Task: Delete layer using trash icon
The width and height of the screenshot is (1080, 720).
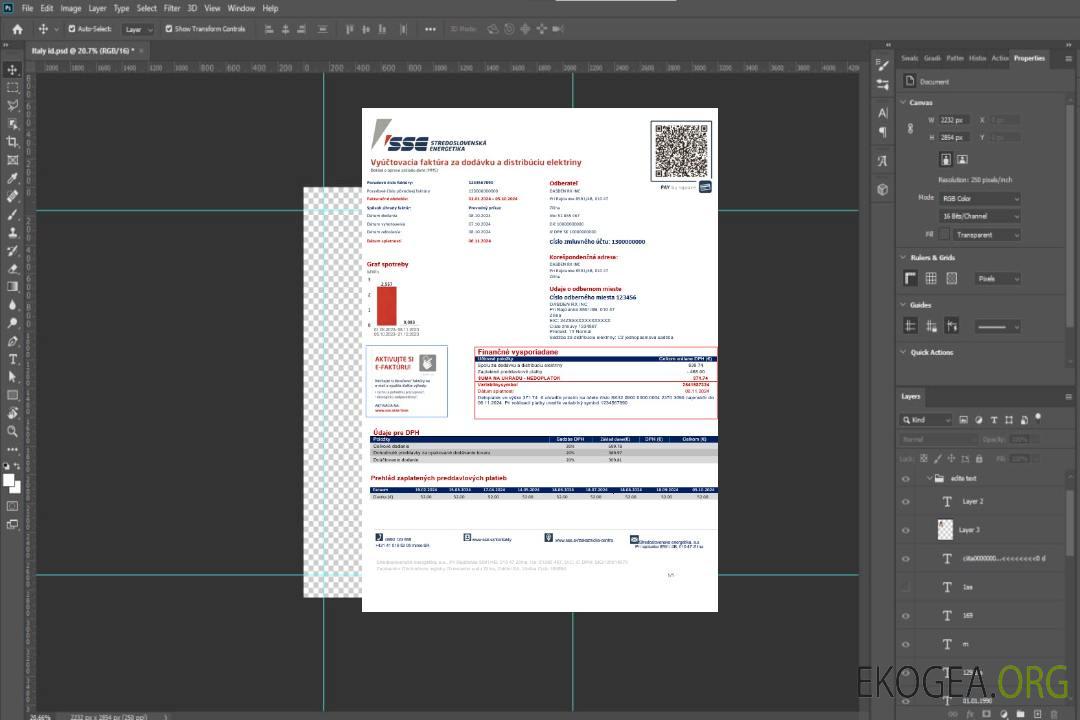Action: 1054,714
